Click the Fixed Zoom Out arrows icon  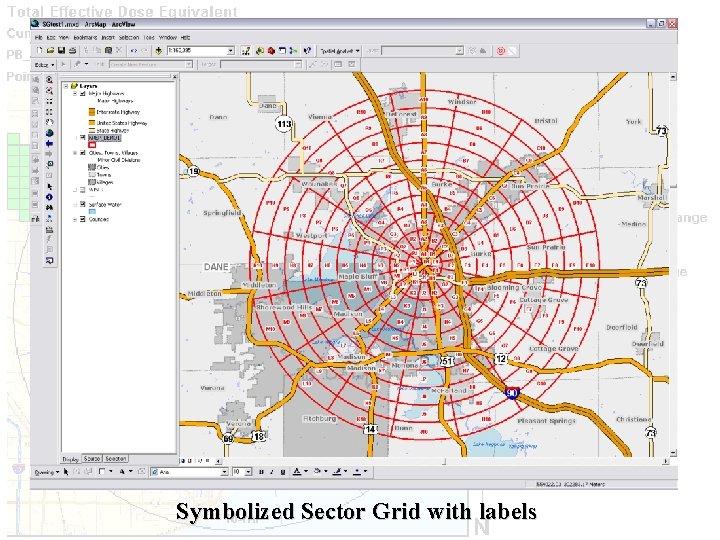(x=49, y=112)
